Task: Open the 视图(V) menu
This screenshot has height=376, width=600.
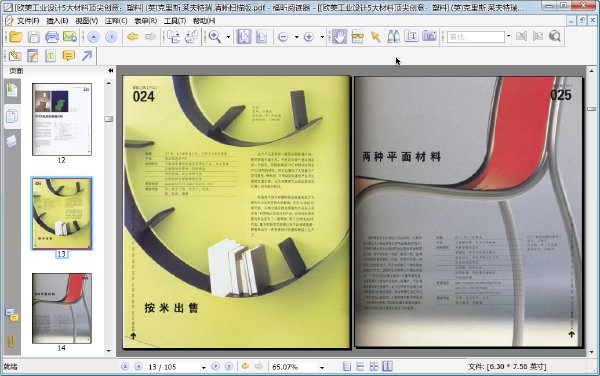Action: 86,21
